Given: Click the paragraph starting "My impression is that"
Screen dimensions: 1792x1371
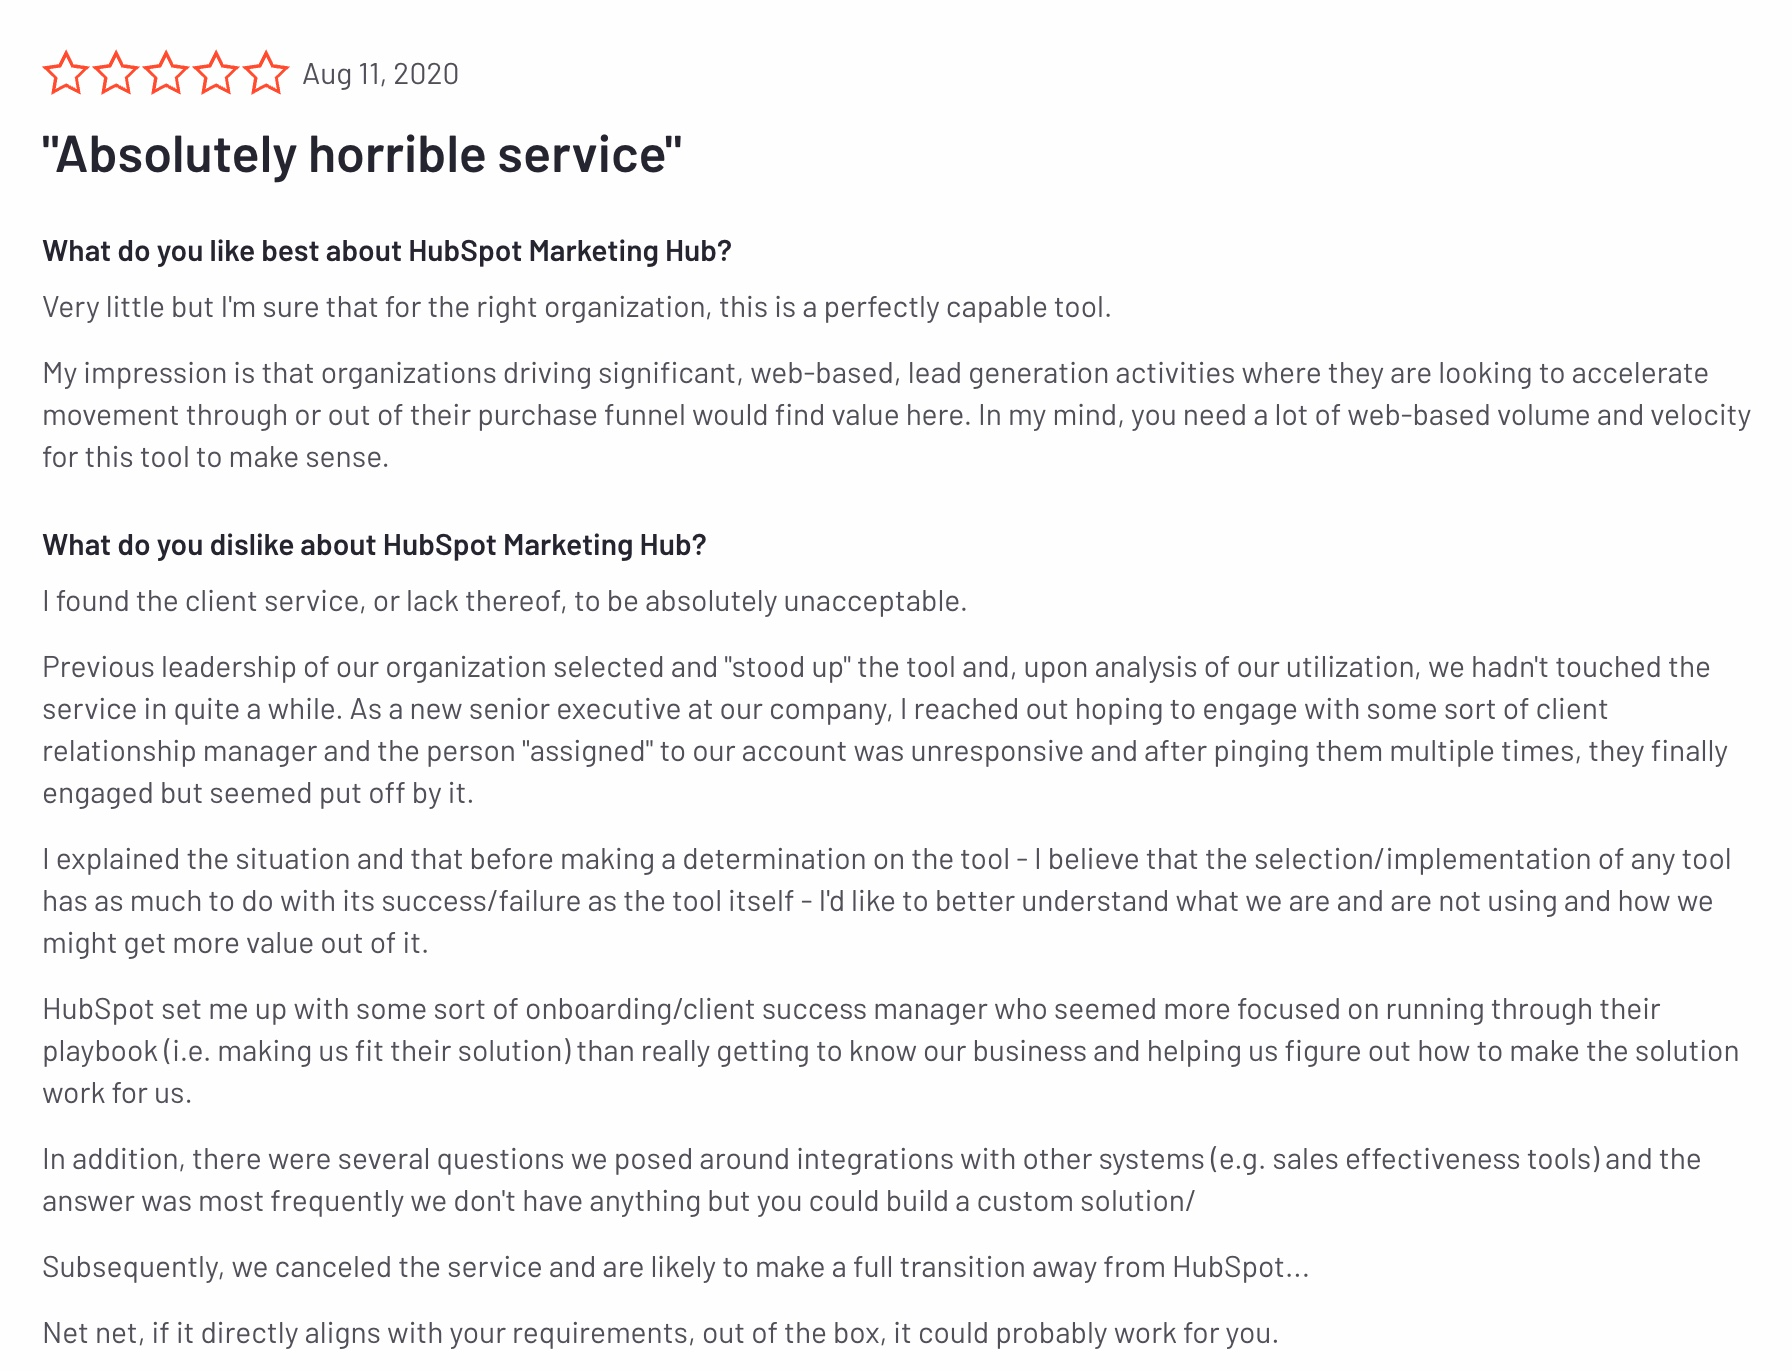Looking at the screenshot, I should (x=896, y=415).
